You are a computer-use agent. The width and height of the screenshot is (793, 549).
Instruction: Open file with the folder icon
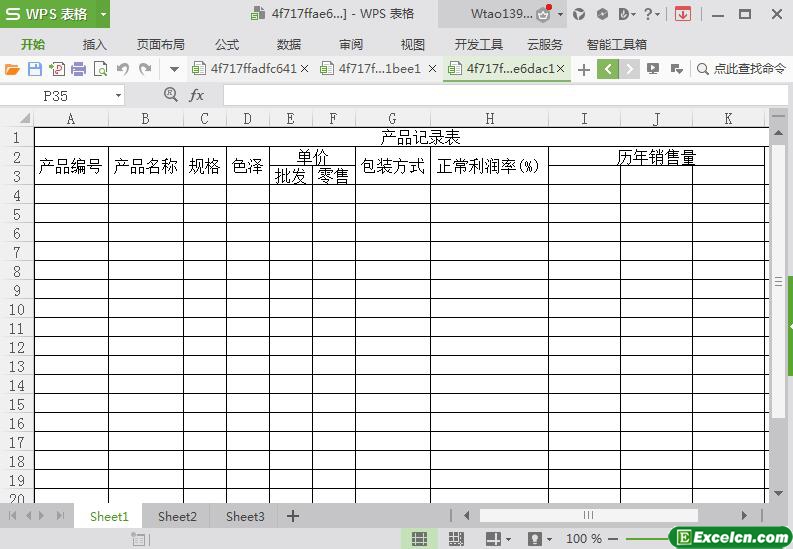pos(12,69)
